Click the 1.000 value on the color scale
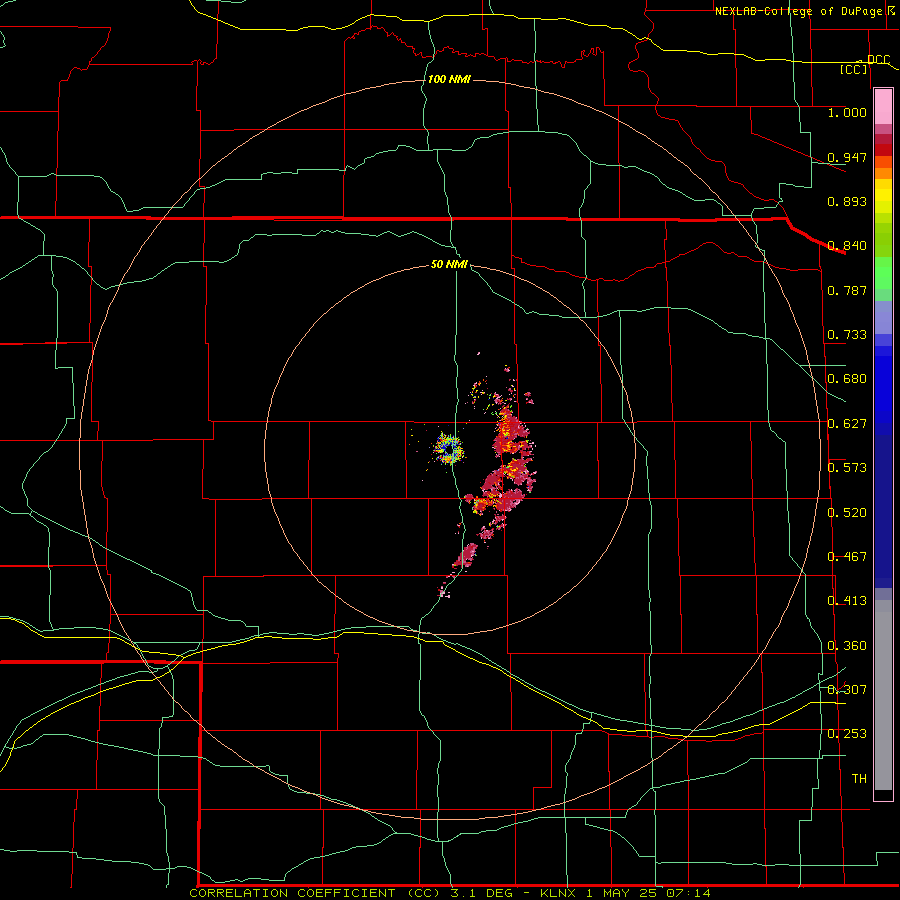 (x=847, y=112)
